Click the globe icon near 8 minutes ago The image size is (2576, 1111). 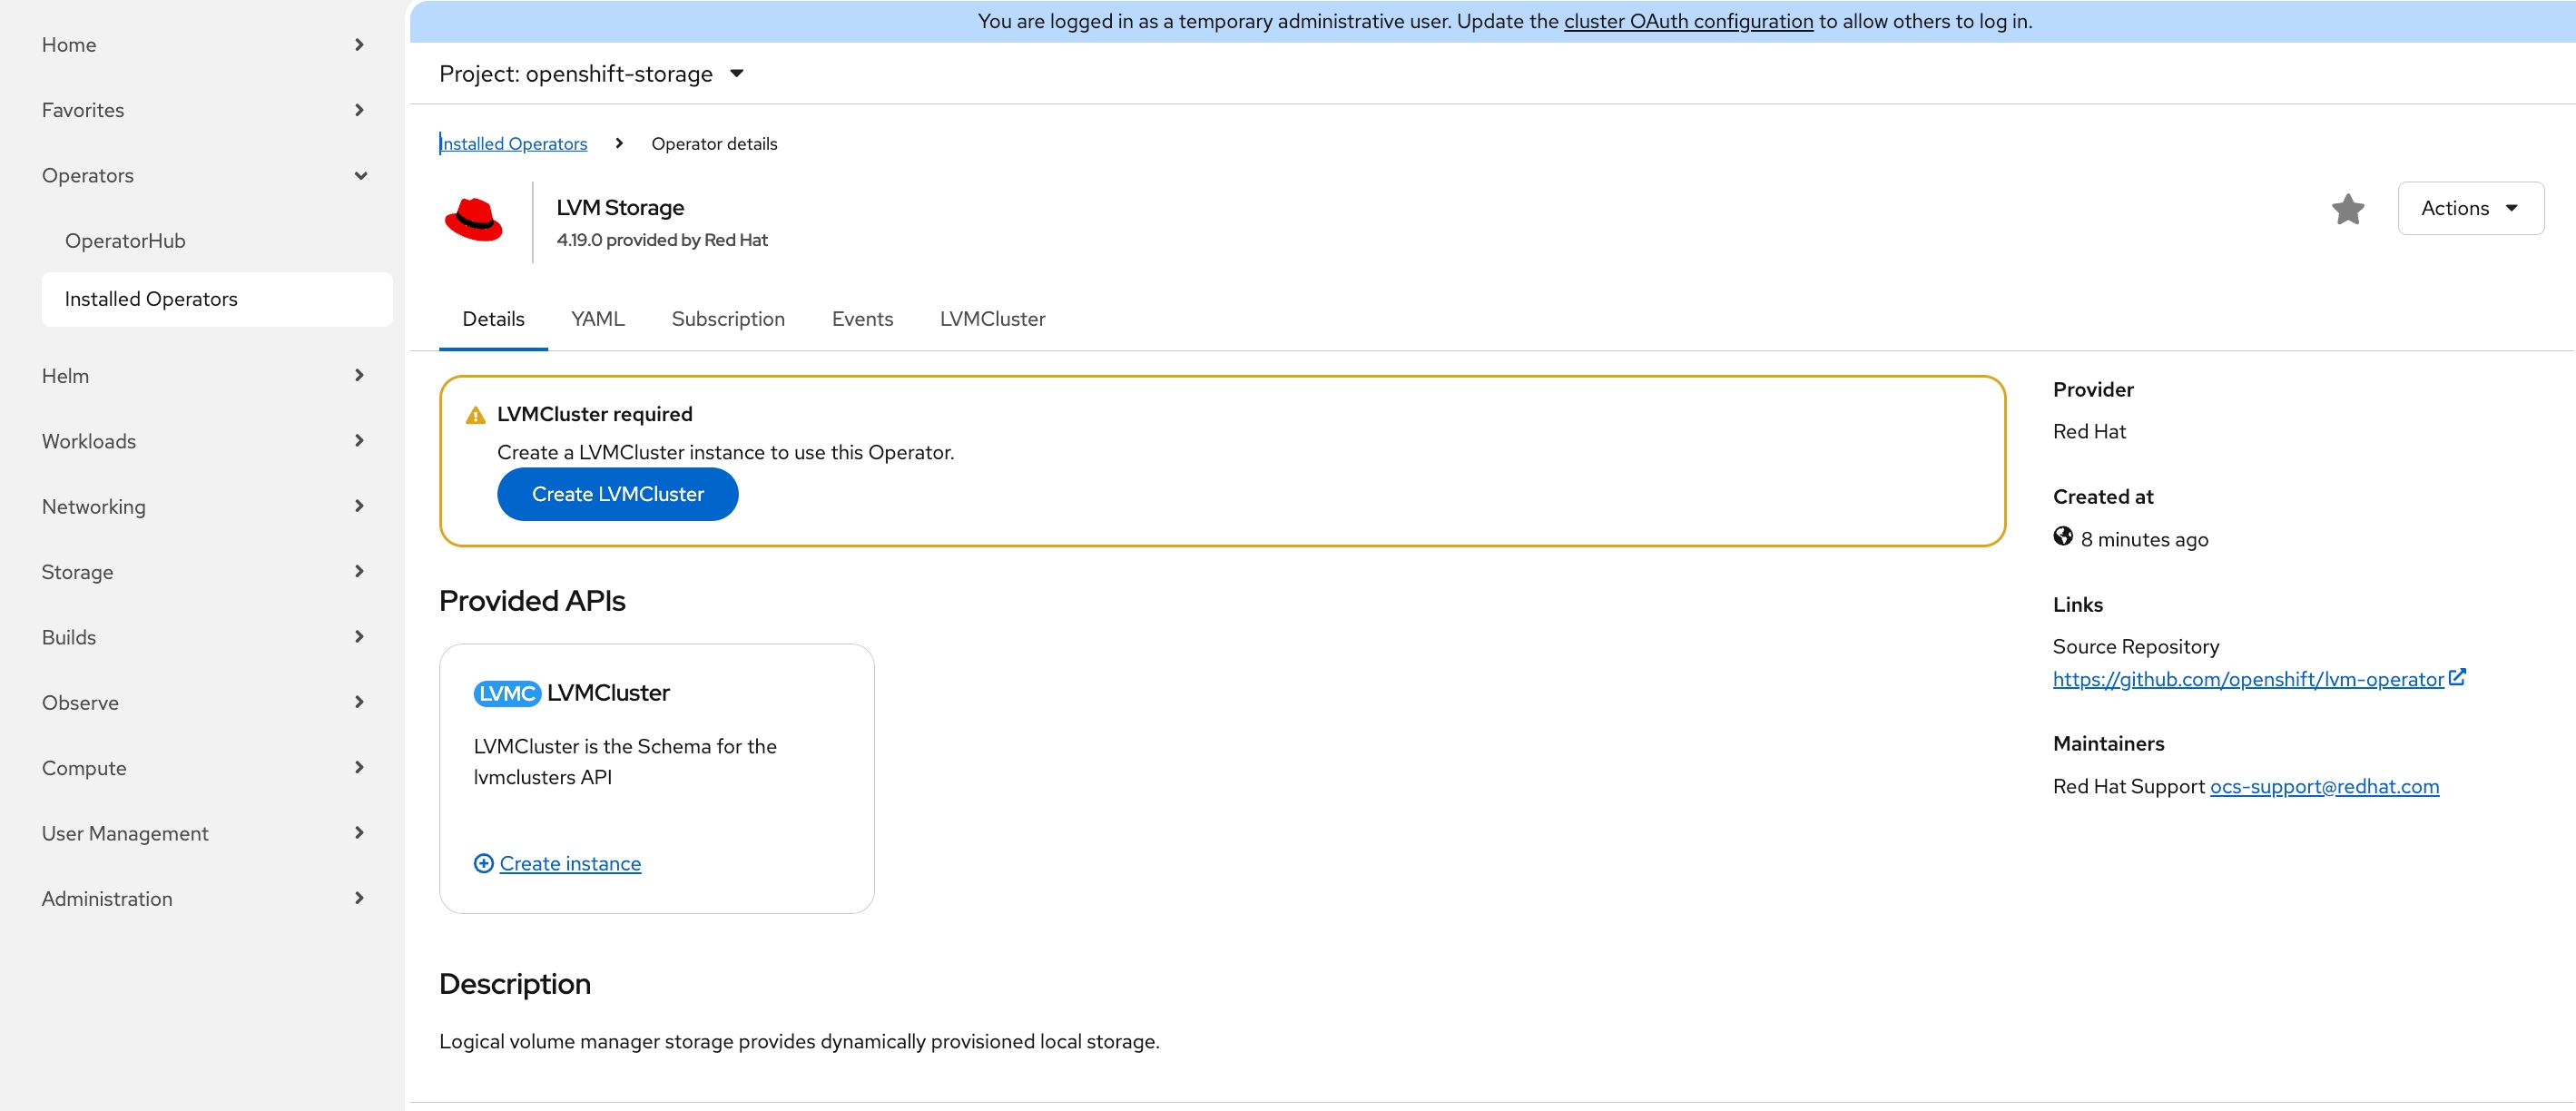coord(2062,537)
